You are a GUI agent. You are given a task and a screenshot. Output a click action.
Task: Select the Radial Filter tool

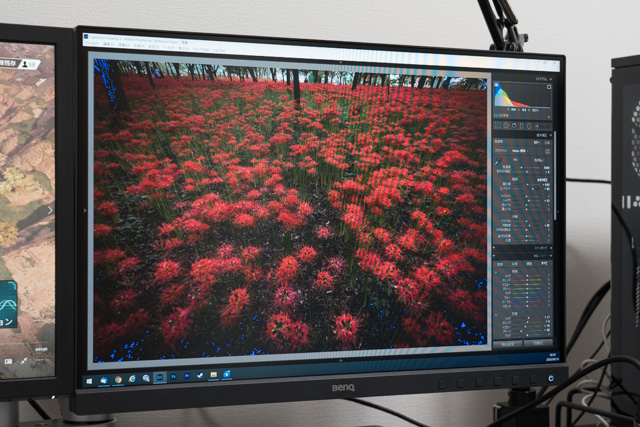(x=529, y=126)
